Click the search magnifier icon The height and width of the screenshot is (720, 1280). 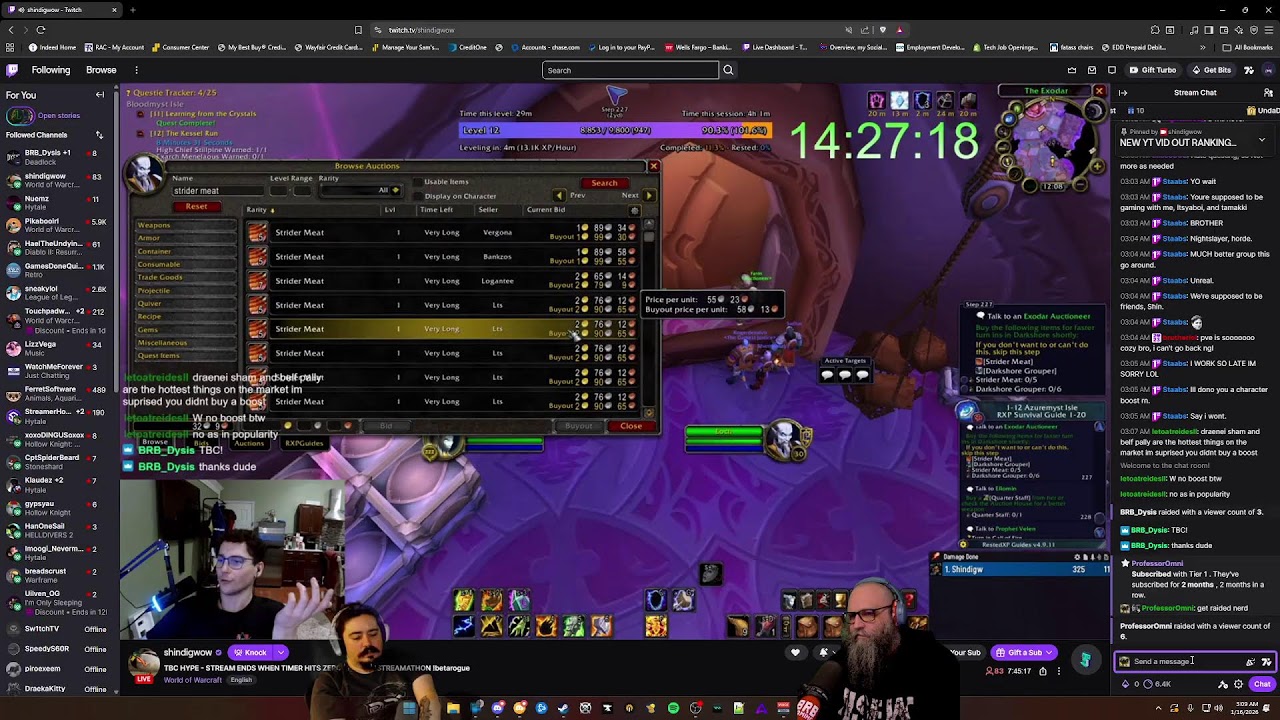point(728,70)
